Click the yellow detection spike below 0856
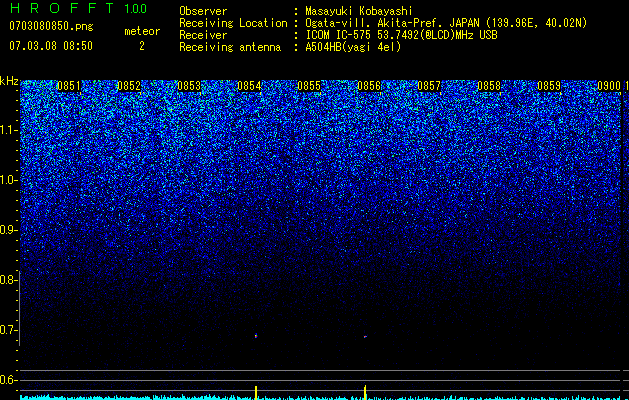Screen dimensions: 629x400 click(365, 392)
